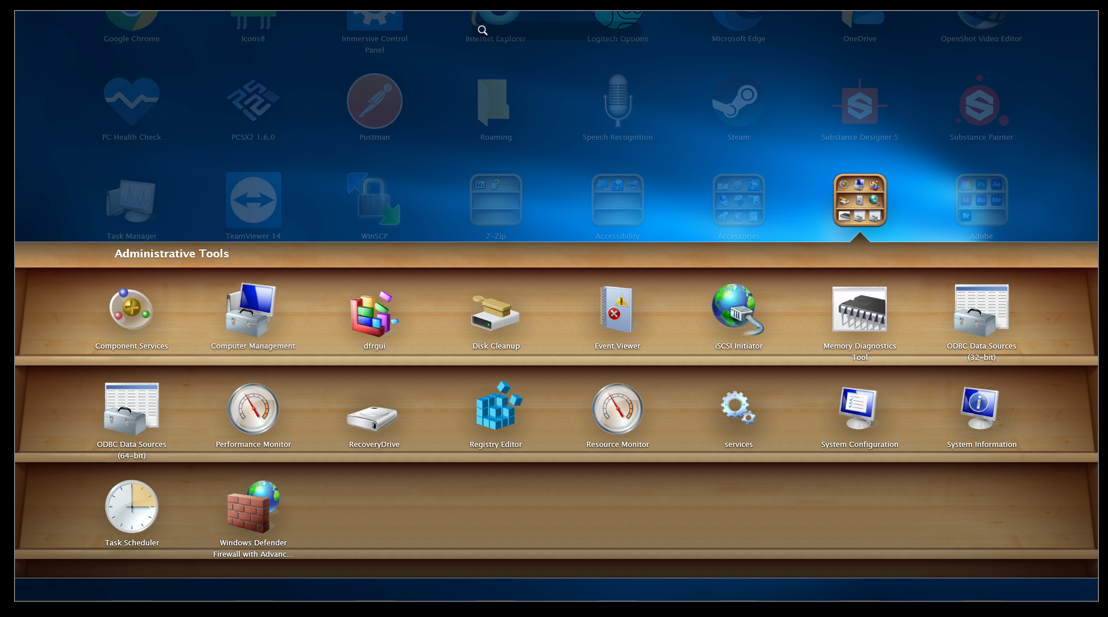Open the services gear icon

coord(738,409)
